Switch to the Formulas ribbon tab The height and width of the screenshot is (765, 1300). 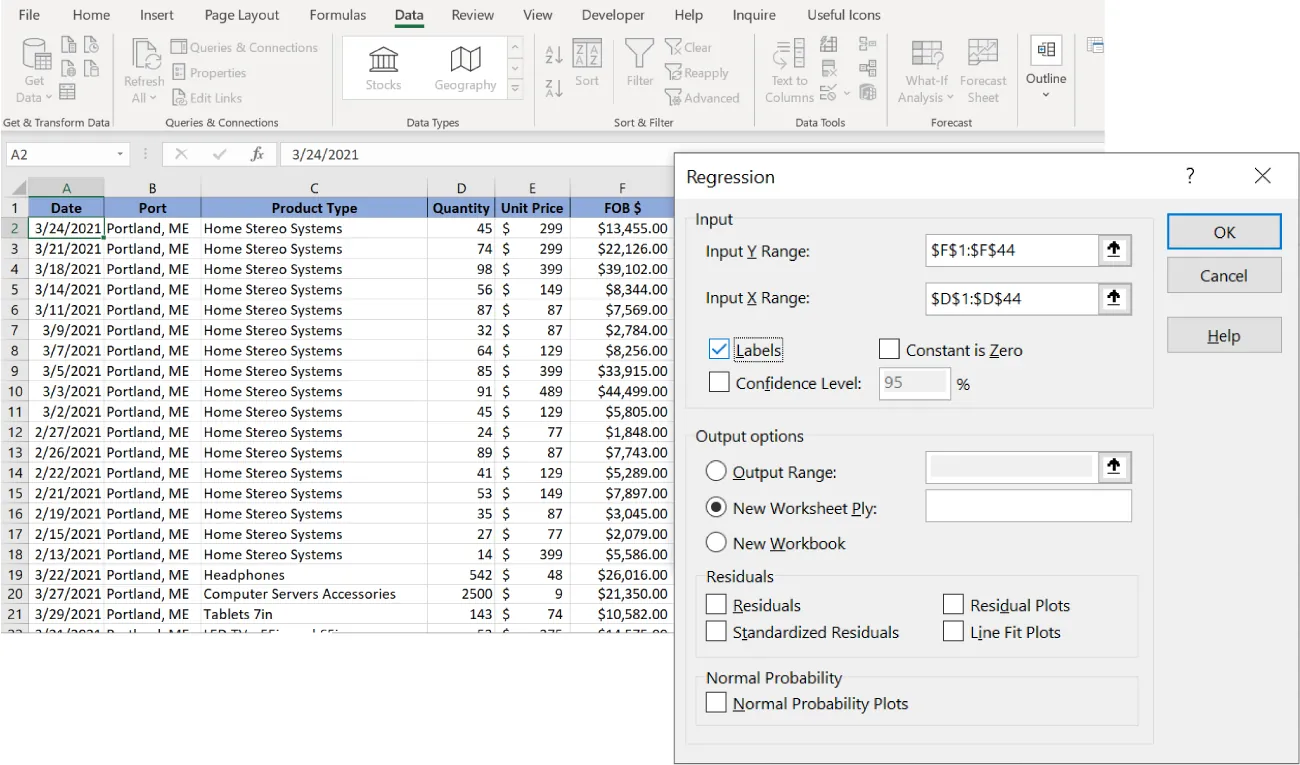pyautogui.click(x=337, y=15)
